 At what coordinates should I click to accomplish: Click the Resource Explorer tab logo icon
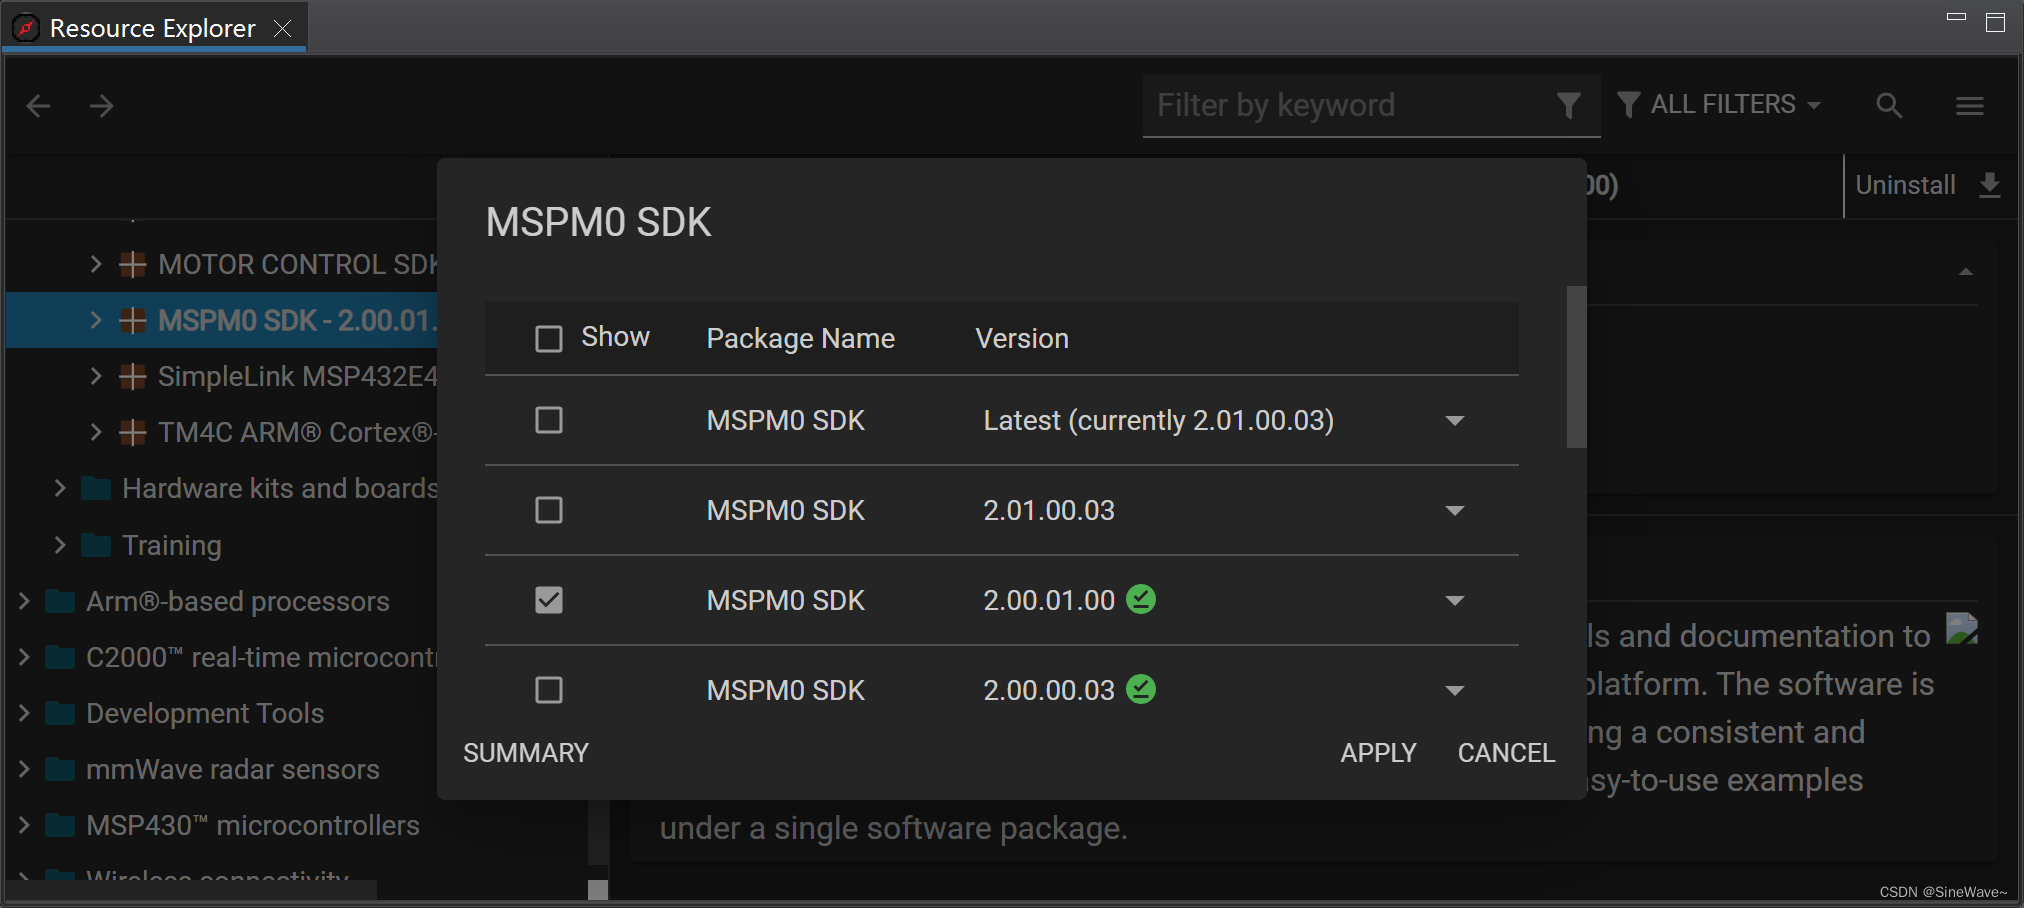tap(25, 28)
